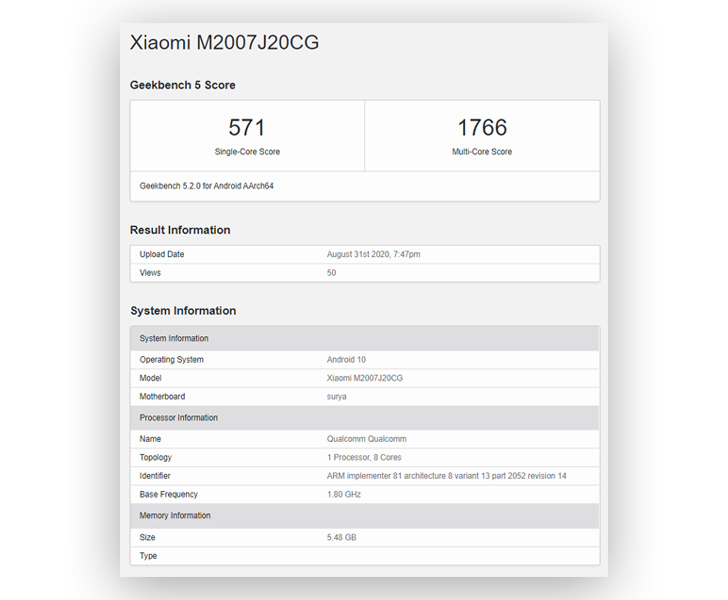This screenshot has height=600, width=728.
Task: Select the Qualcomm Qualcomm value
Action: point(366,439)
